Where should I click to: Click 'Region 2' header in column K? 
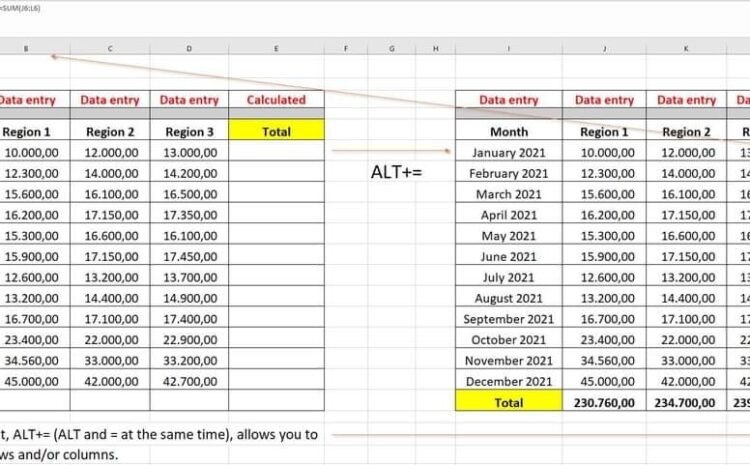point(686,132)
